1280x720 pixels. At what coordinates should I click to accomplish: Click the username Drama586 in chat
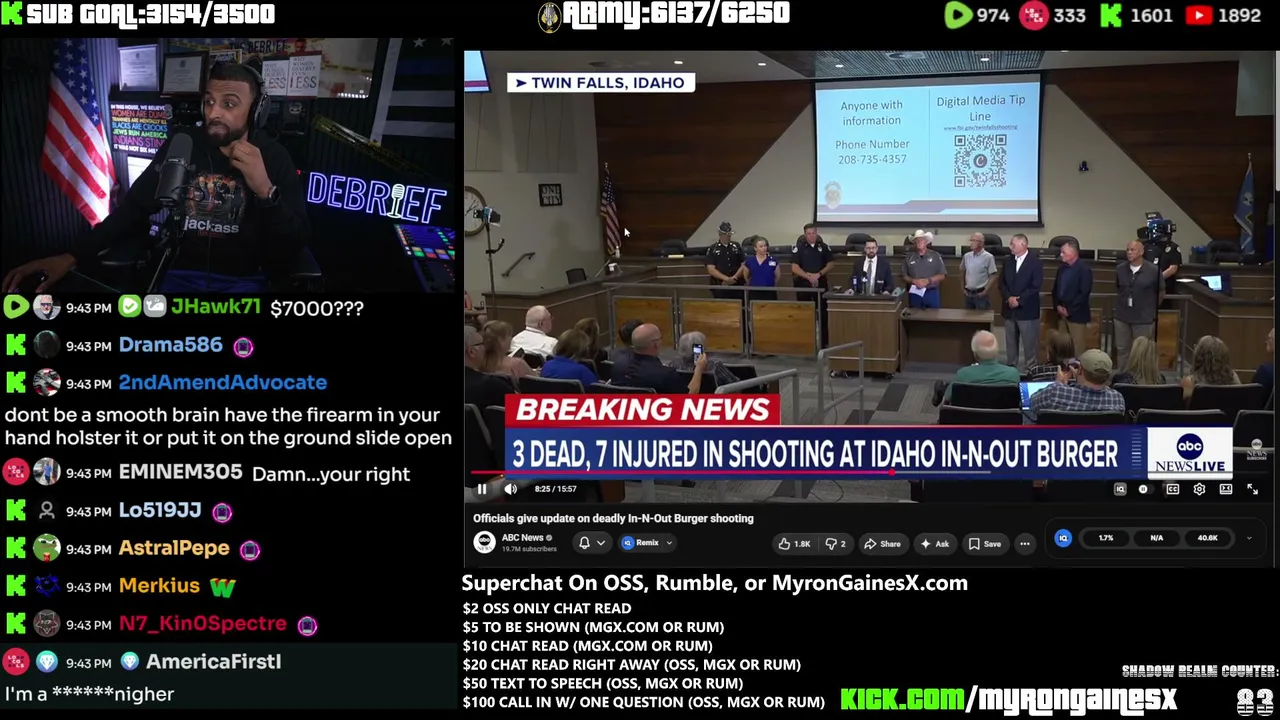[170, 345]
